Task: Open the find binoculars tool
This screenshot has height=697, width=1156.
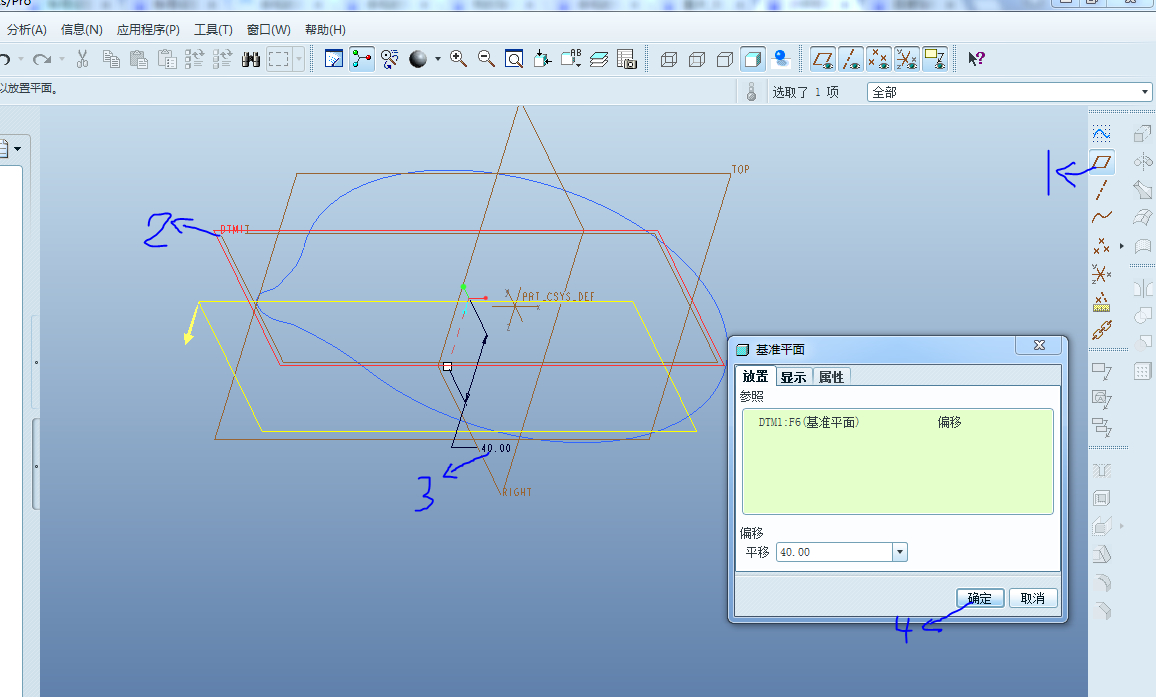Action: coord(251,59)
